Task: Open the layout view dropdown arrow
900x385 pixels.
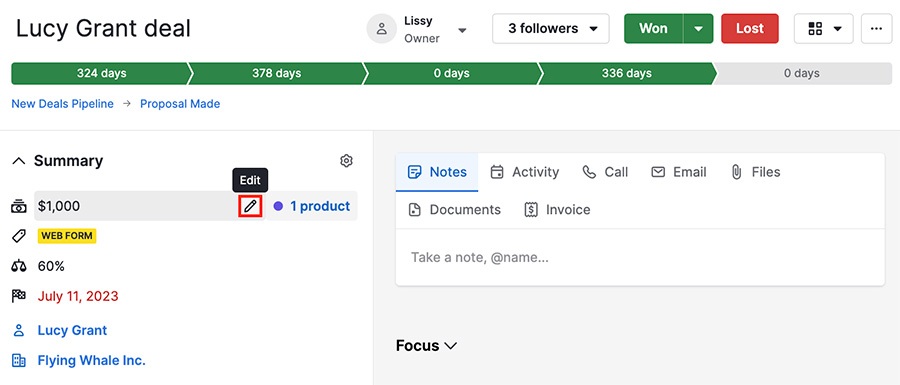Action: [x=837, y=29]
